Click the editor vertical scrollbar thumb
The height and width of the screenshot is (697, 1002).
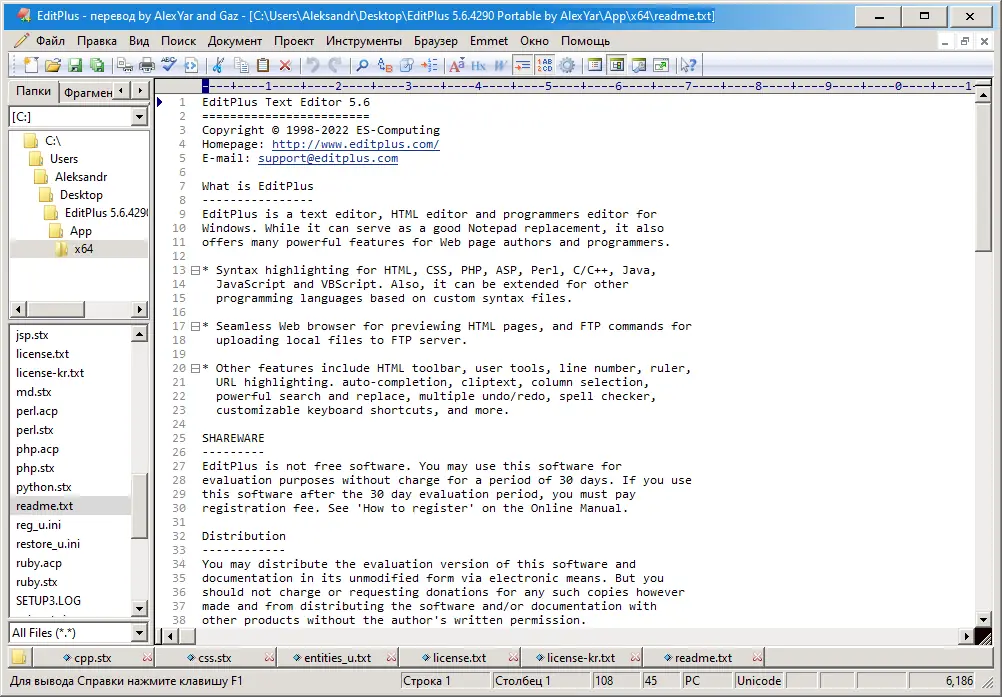pos(983,178)
